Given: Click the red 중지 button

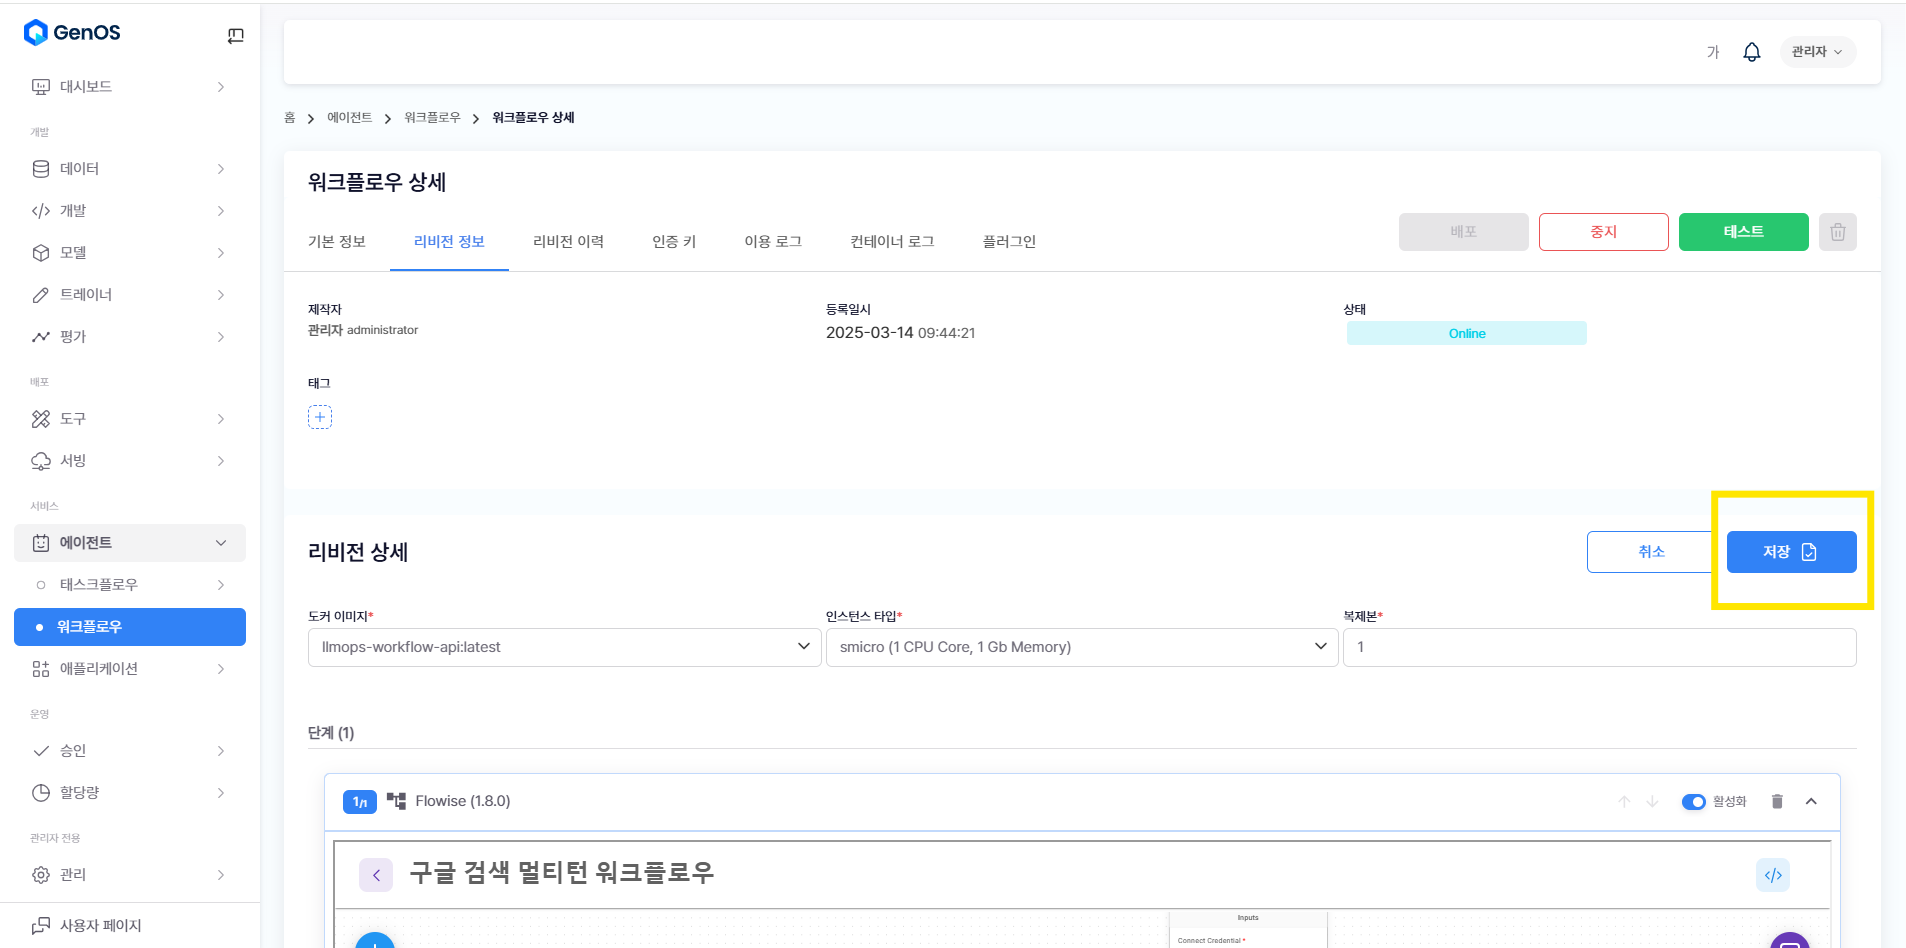Looking at the screenshot, I should (1603, 232).
